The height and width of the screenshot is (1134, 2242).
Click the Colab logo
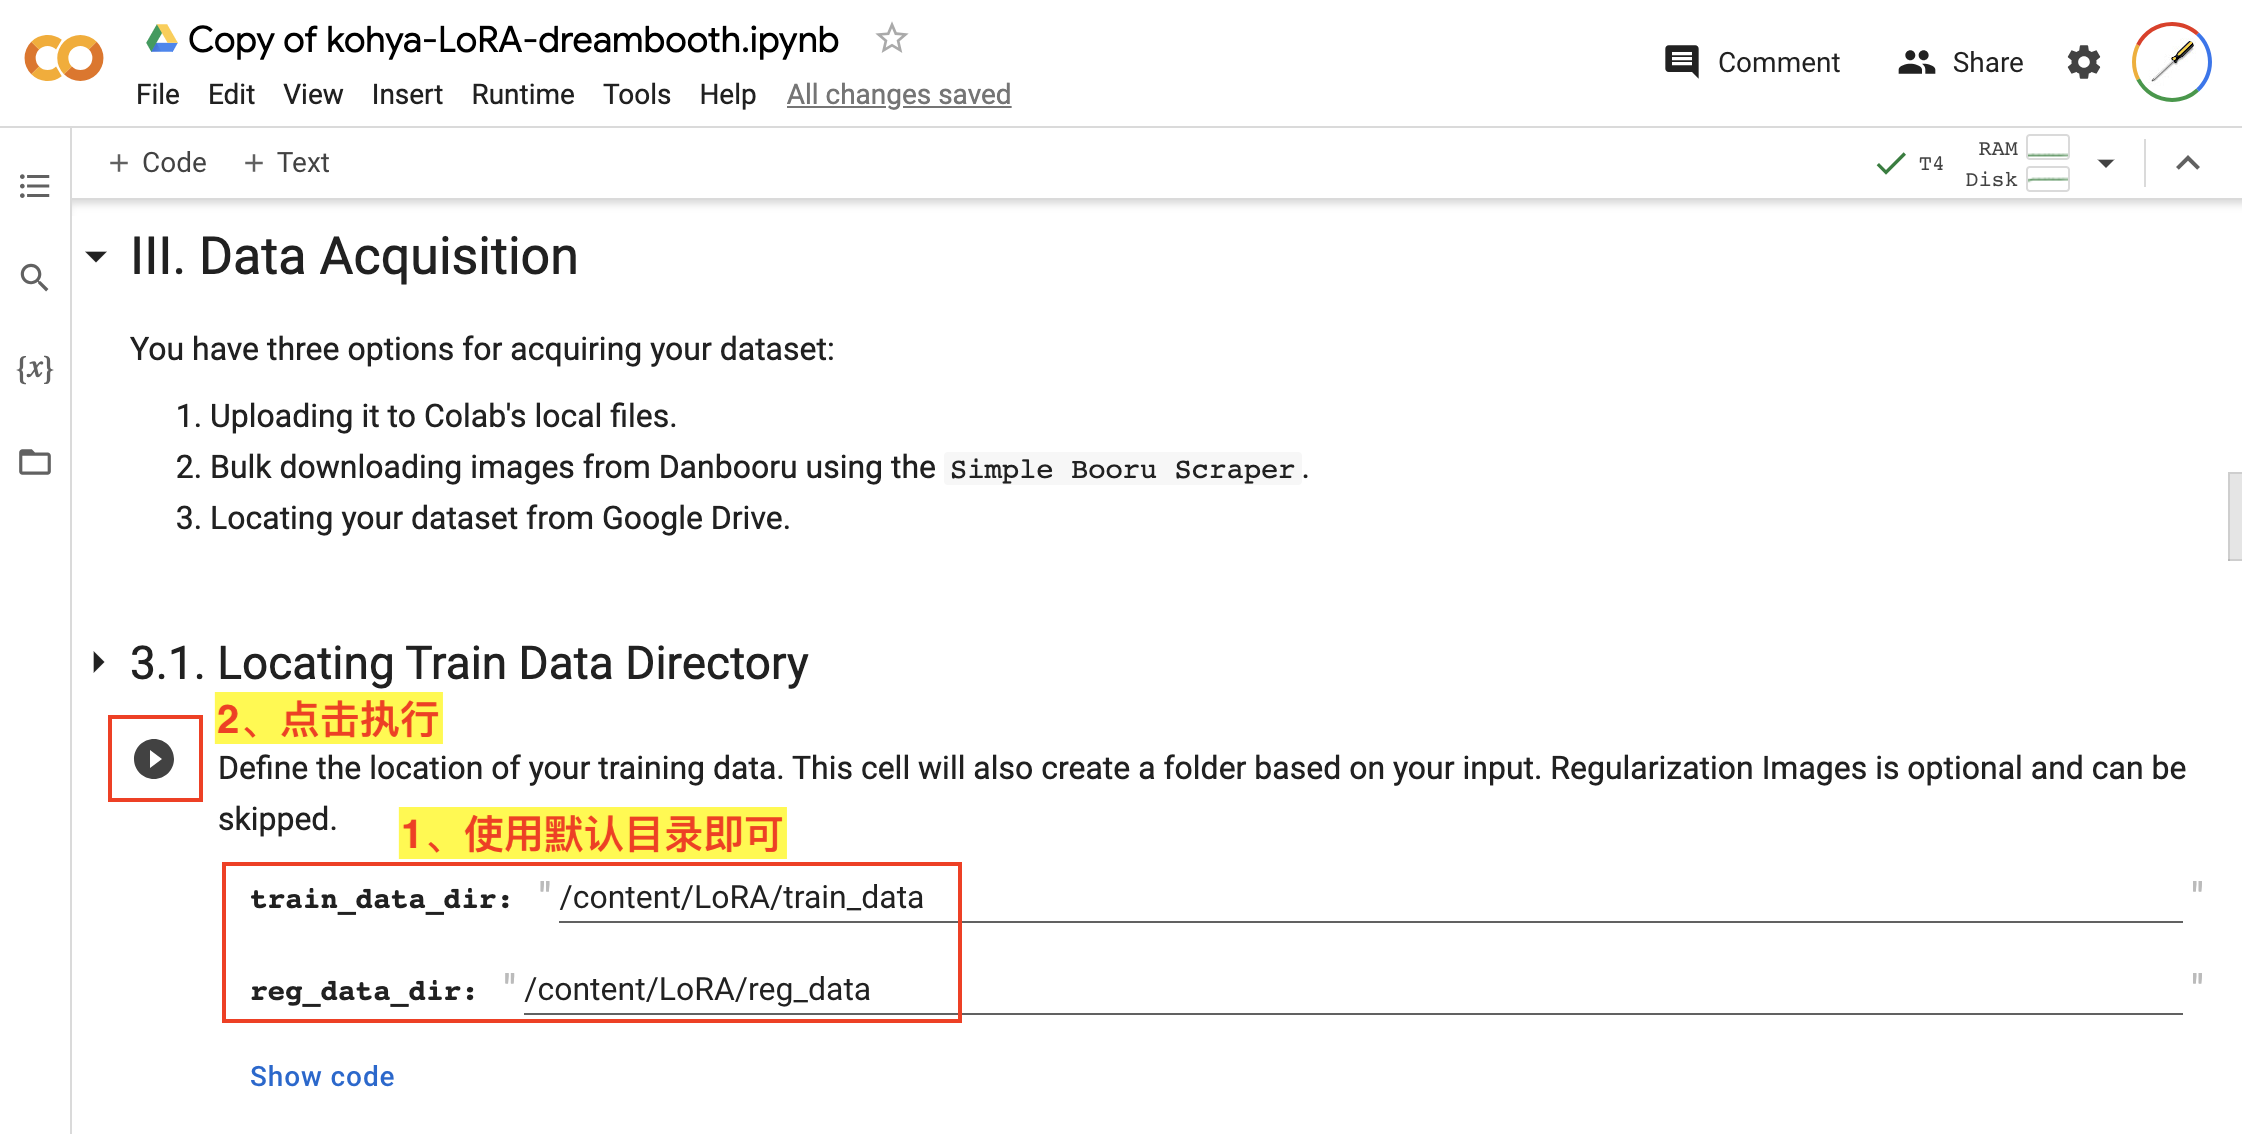click(64, 58)
